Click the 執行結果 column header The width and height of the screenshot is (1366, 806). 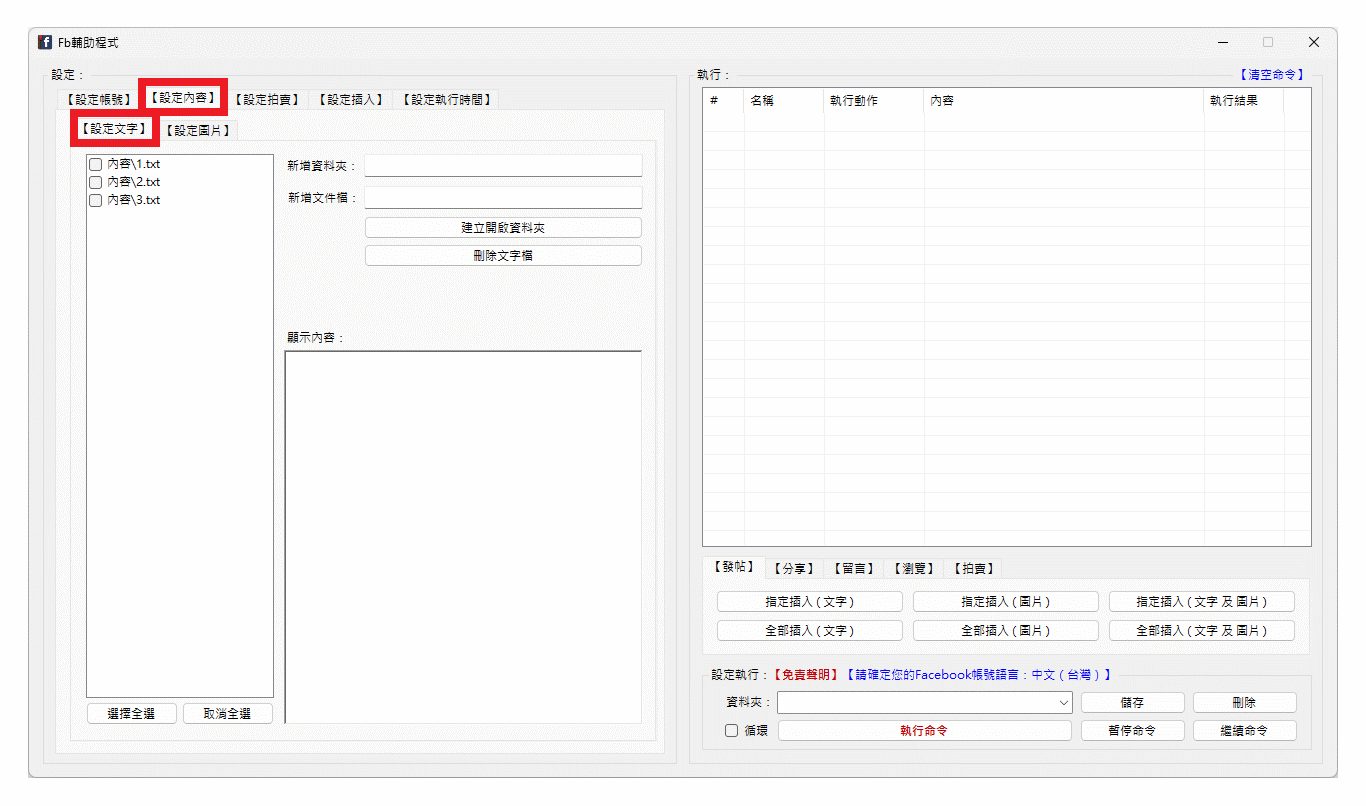click(x=1244, y=100)
